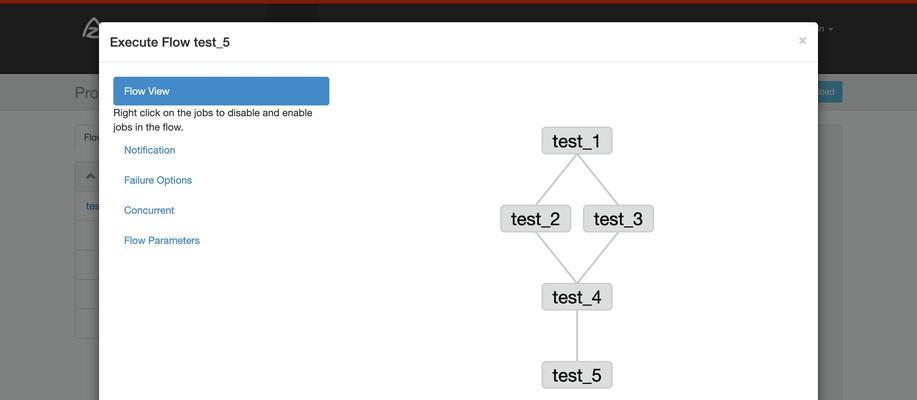Close the Execute Flow dialog with X
The image size is (917, 400).
click(x=802, y=40)
